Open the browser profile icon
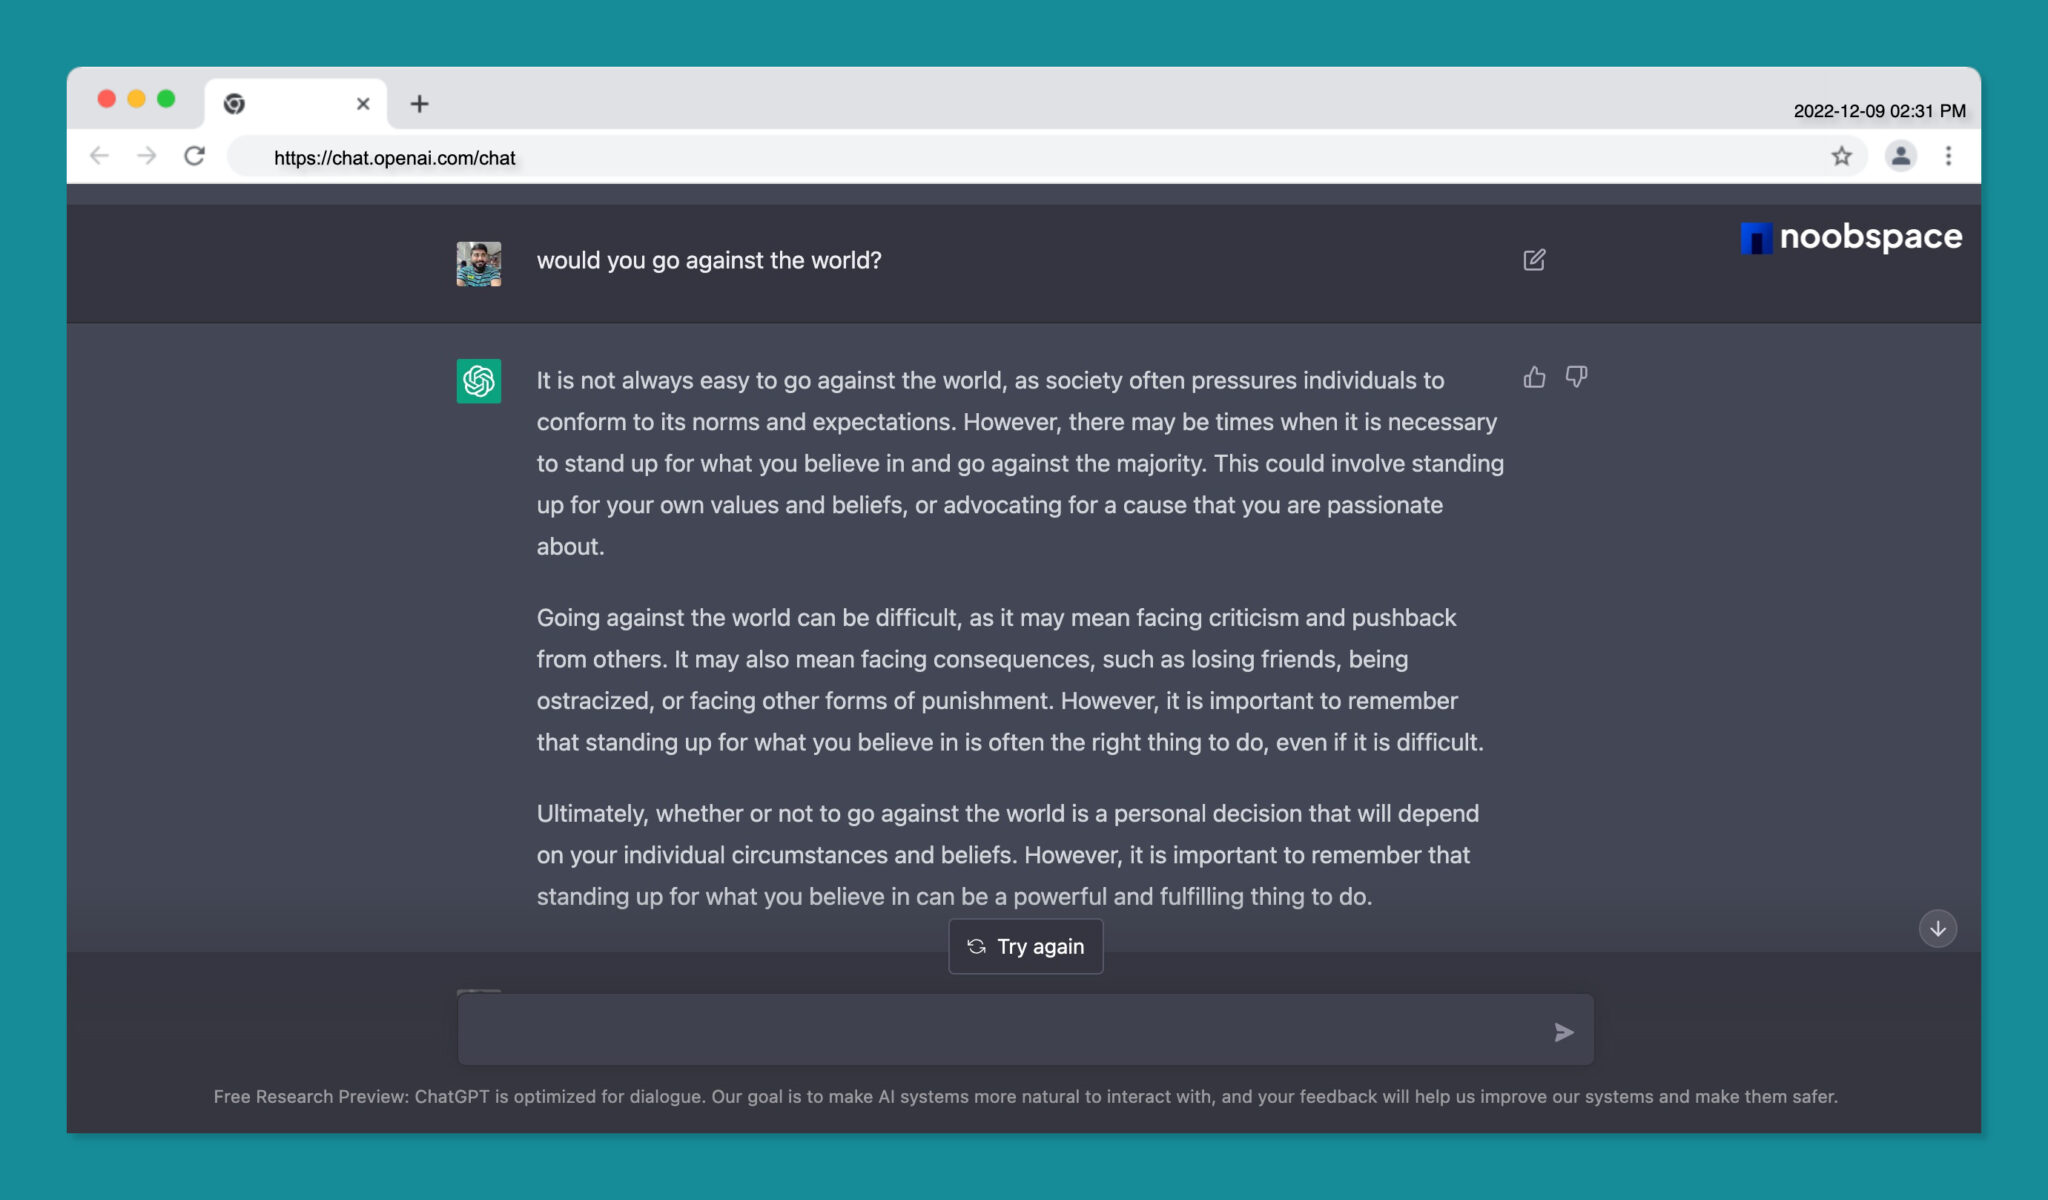The width and height of the screenshot is (2048, 1200). pyautogui.click(x=1900, y=156)
